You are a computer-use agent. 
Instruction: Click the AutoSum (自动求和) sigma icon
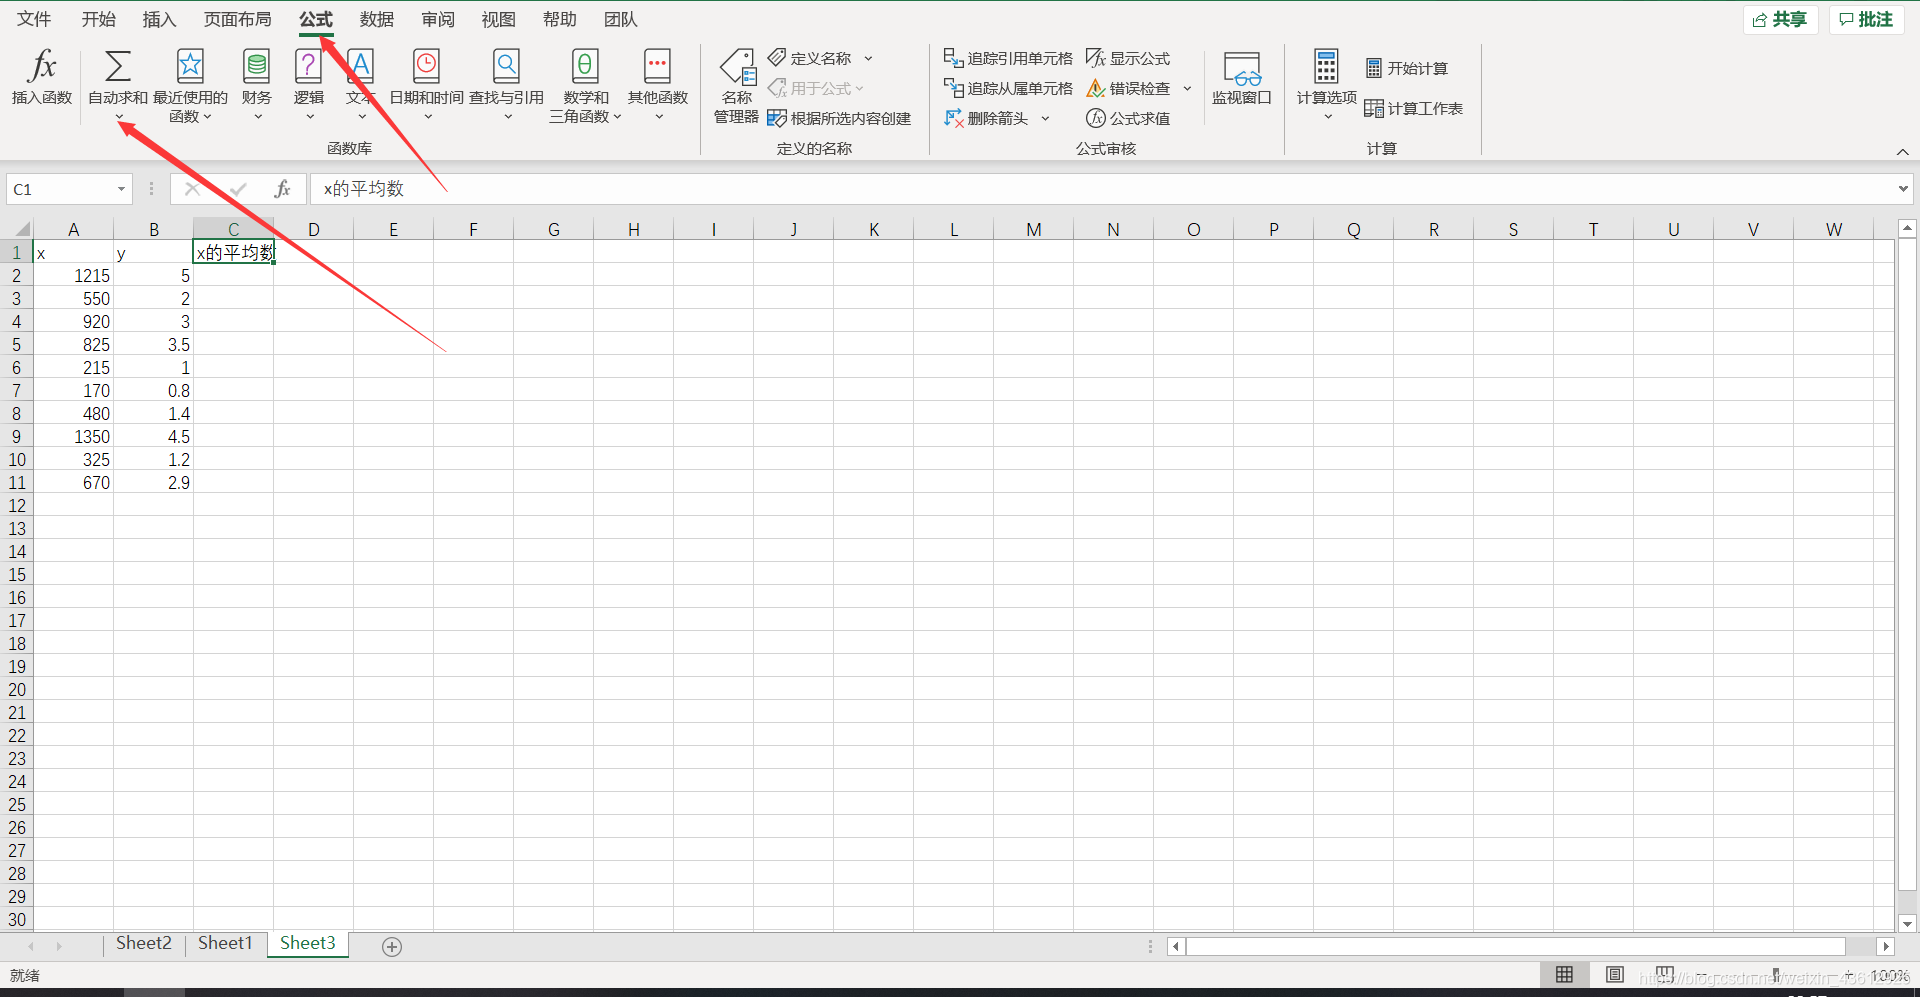tap(118, 66)
